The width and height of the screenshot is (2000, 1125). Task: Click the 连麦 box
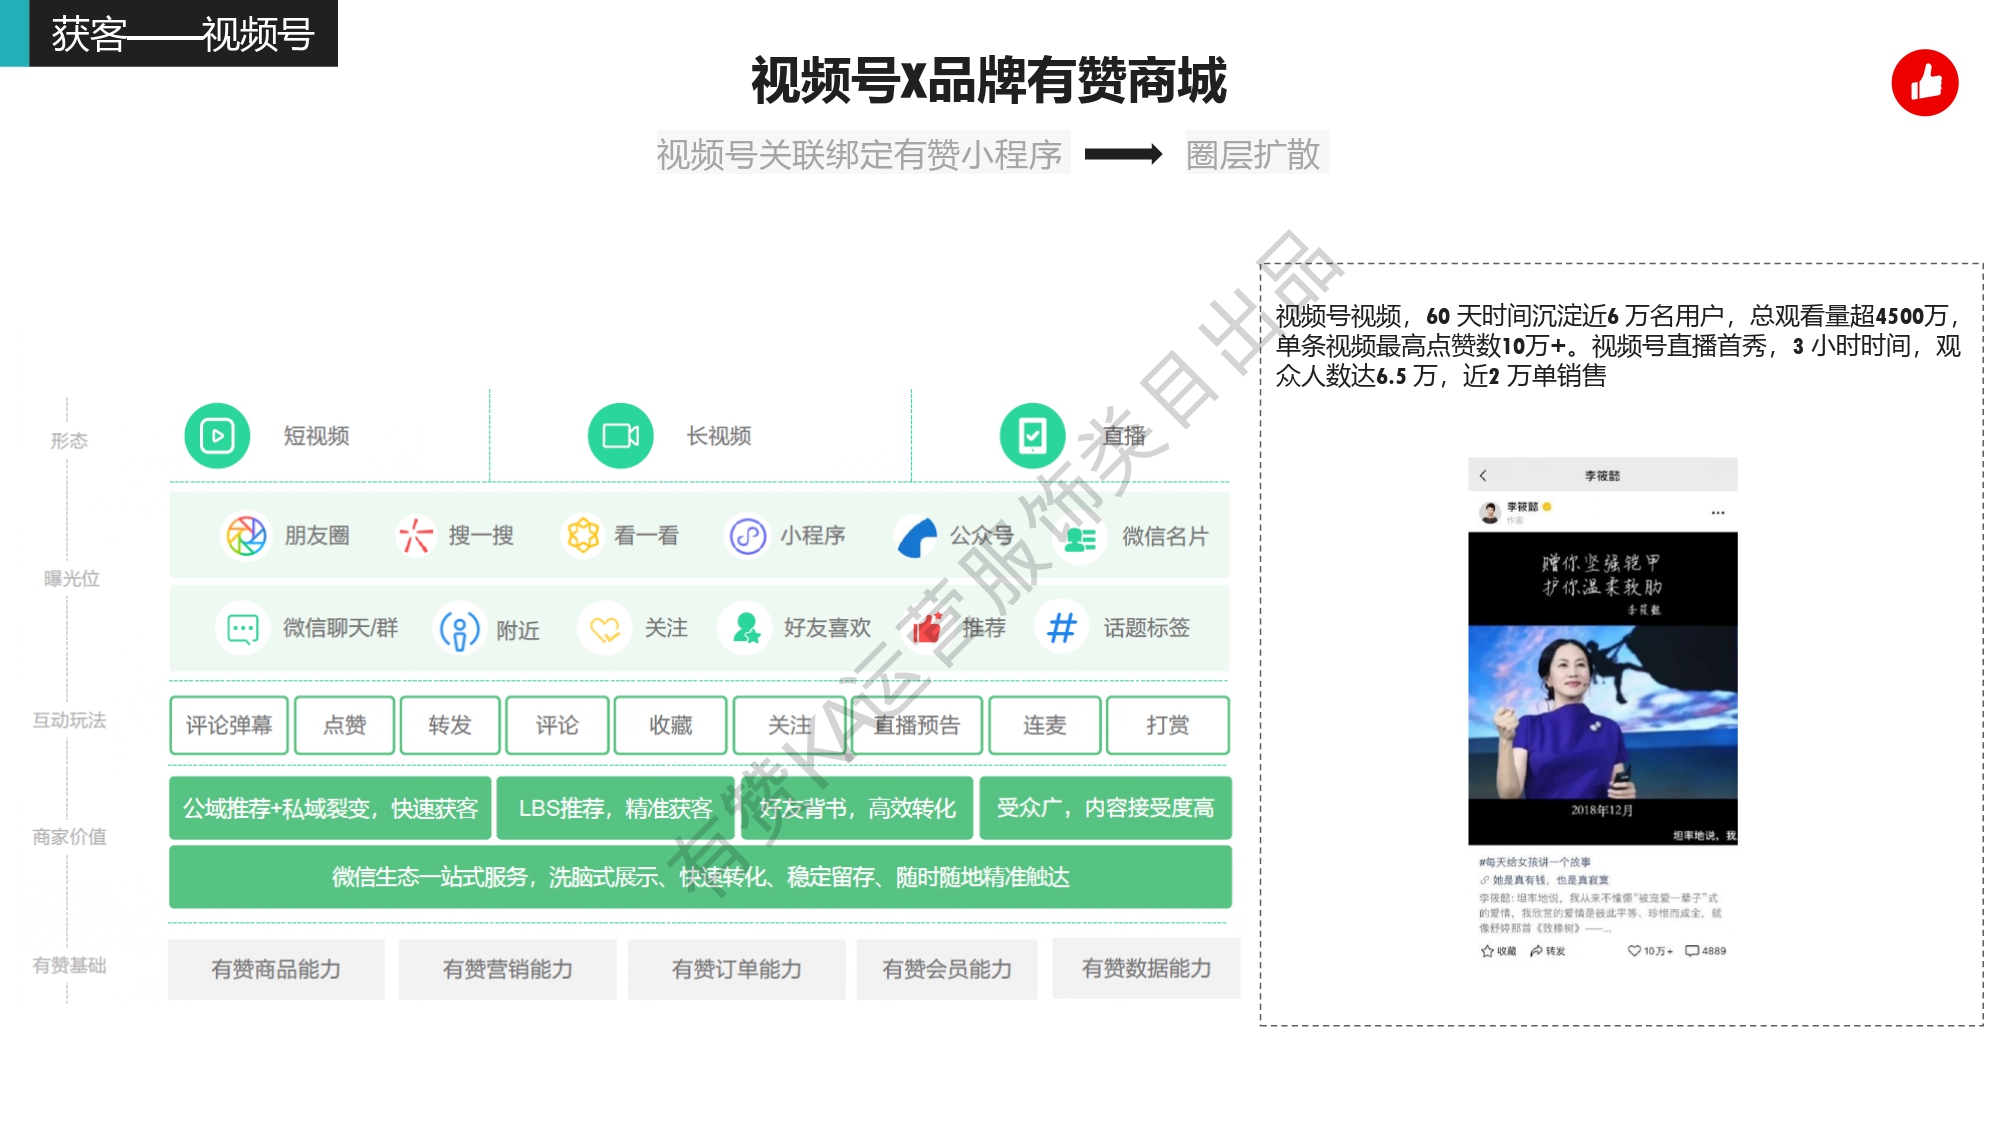click(x=1045, y=725)
